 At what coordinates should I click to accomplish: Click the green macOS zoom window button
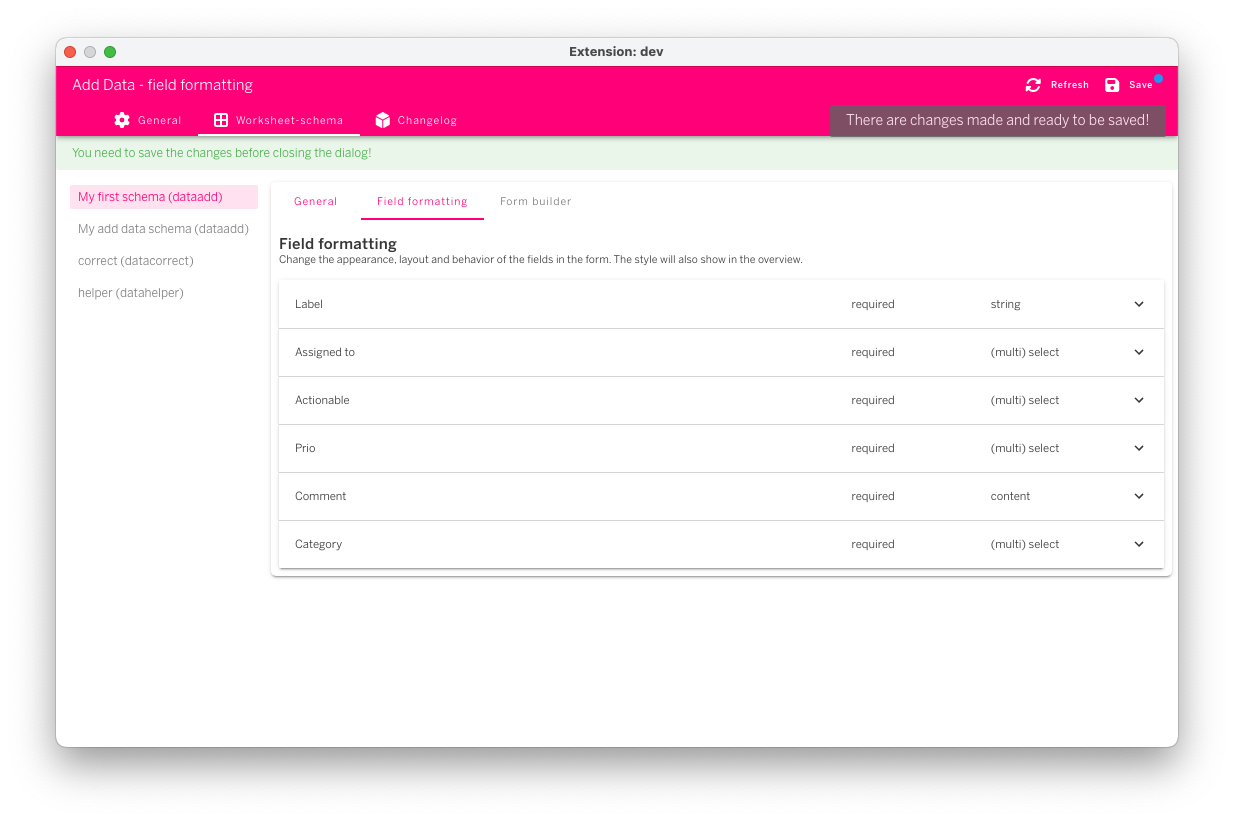click(110, 52)
